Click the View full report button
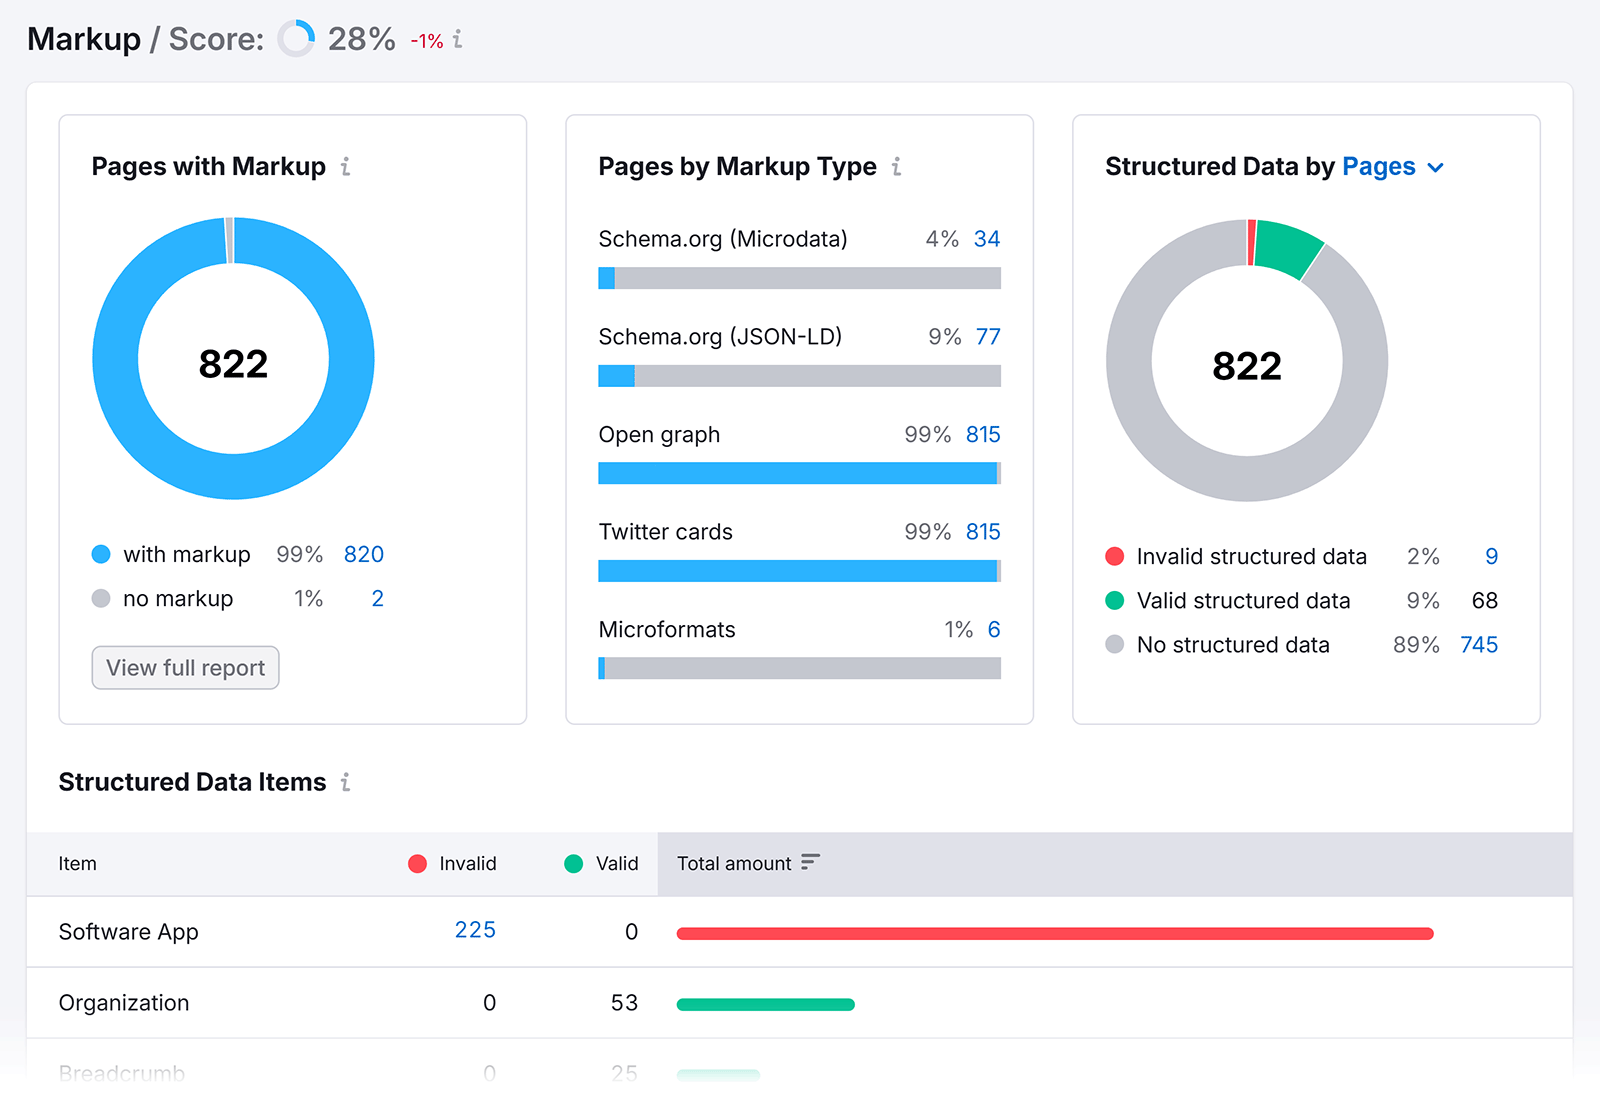The height and width of the screenshot is (1093, 1600). point(184,667)
